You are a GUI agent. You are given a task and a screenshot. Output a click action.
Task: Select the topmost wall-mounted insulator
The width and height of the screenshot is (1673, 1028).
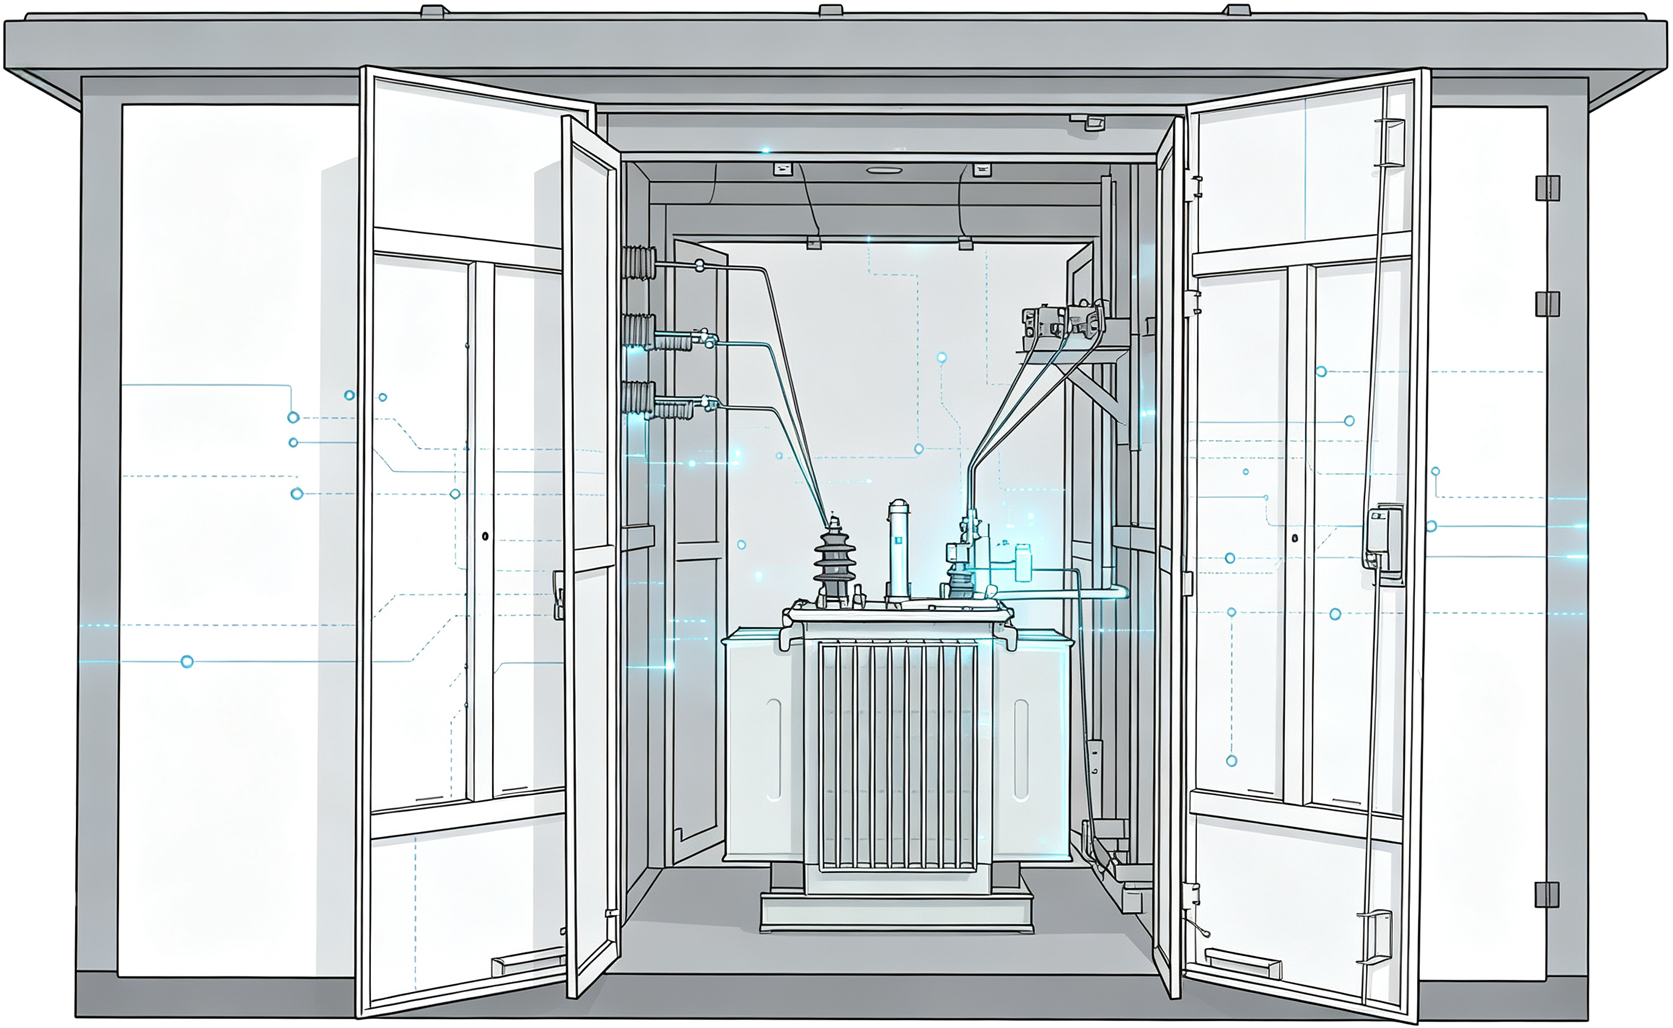641,263
